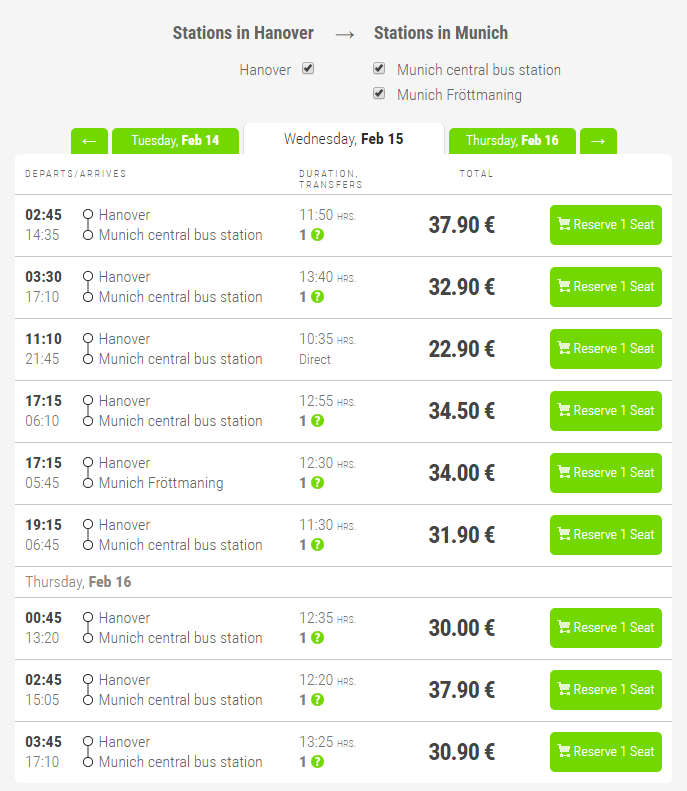
Task: Click transfer help icon on 00:45 trip
Action: tap(317, 638)
